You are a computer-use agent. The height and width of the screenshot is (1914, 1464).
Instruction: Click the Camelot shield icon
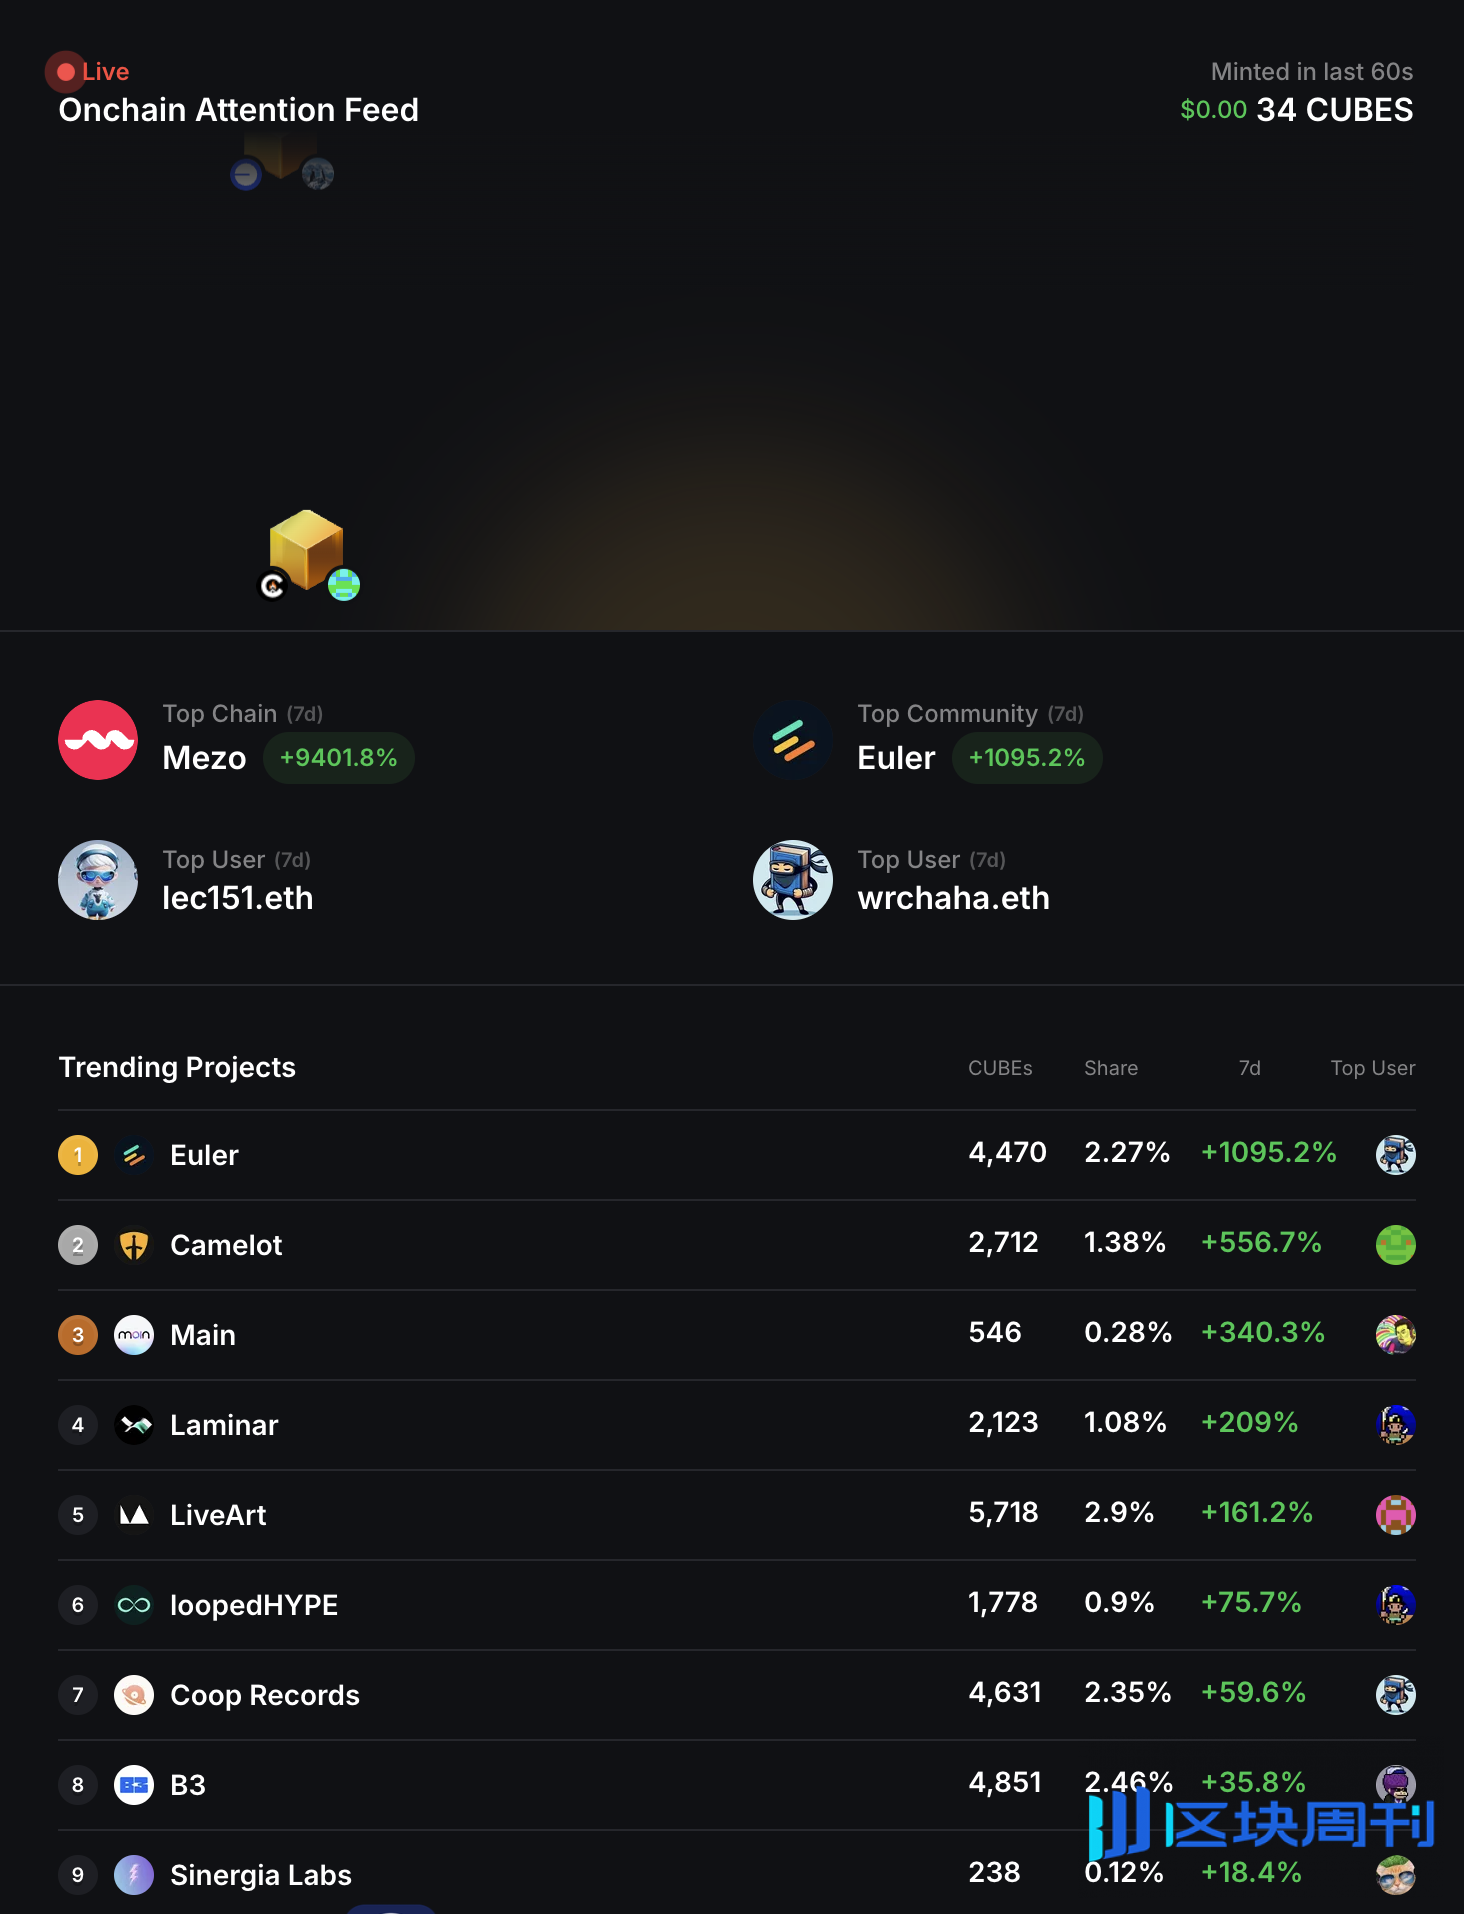[134, 1245]
